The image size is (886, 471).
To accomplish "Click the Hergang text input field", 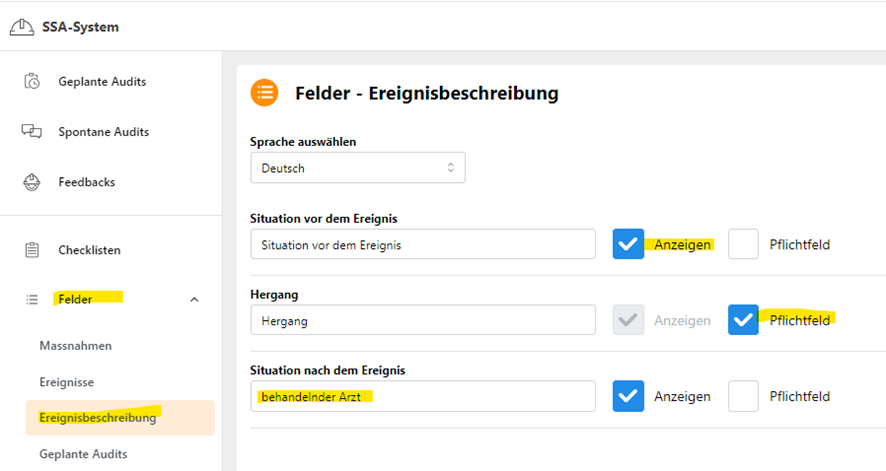I will tap(423, 320).
